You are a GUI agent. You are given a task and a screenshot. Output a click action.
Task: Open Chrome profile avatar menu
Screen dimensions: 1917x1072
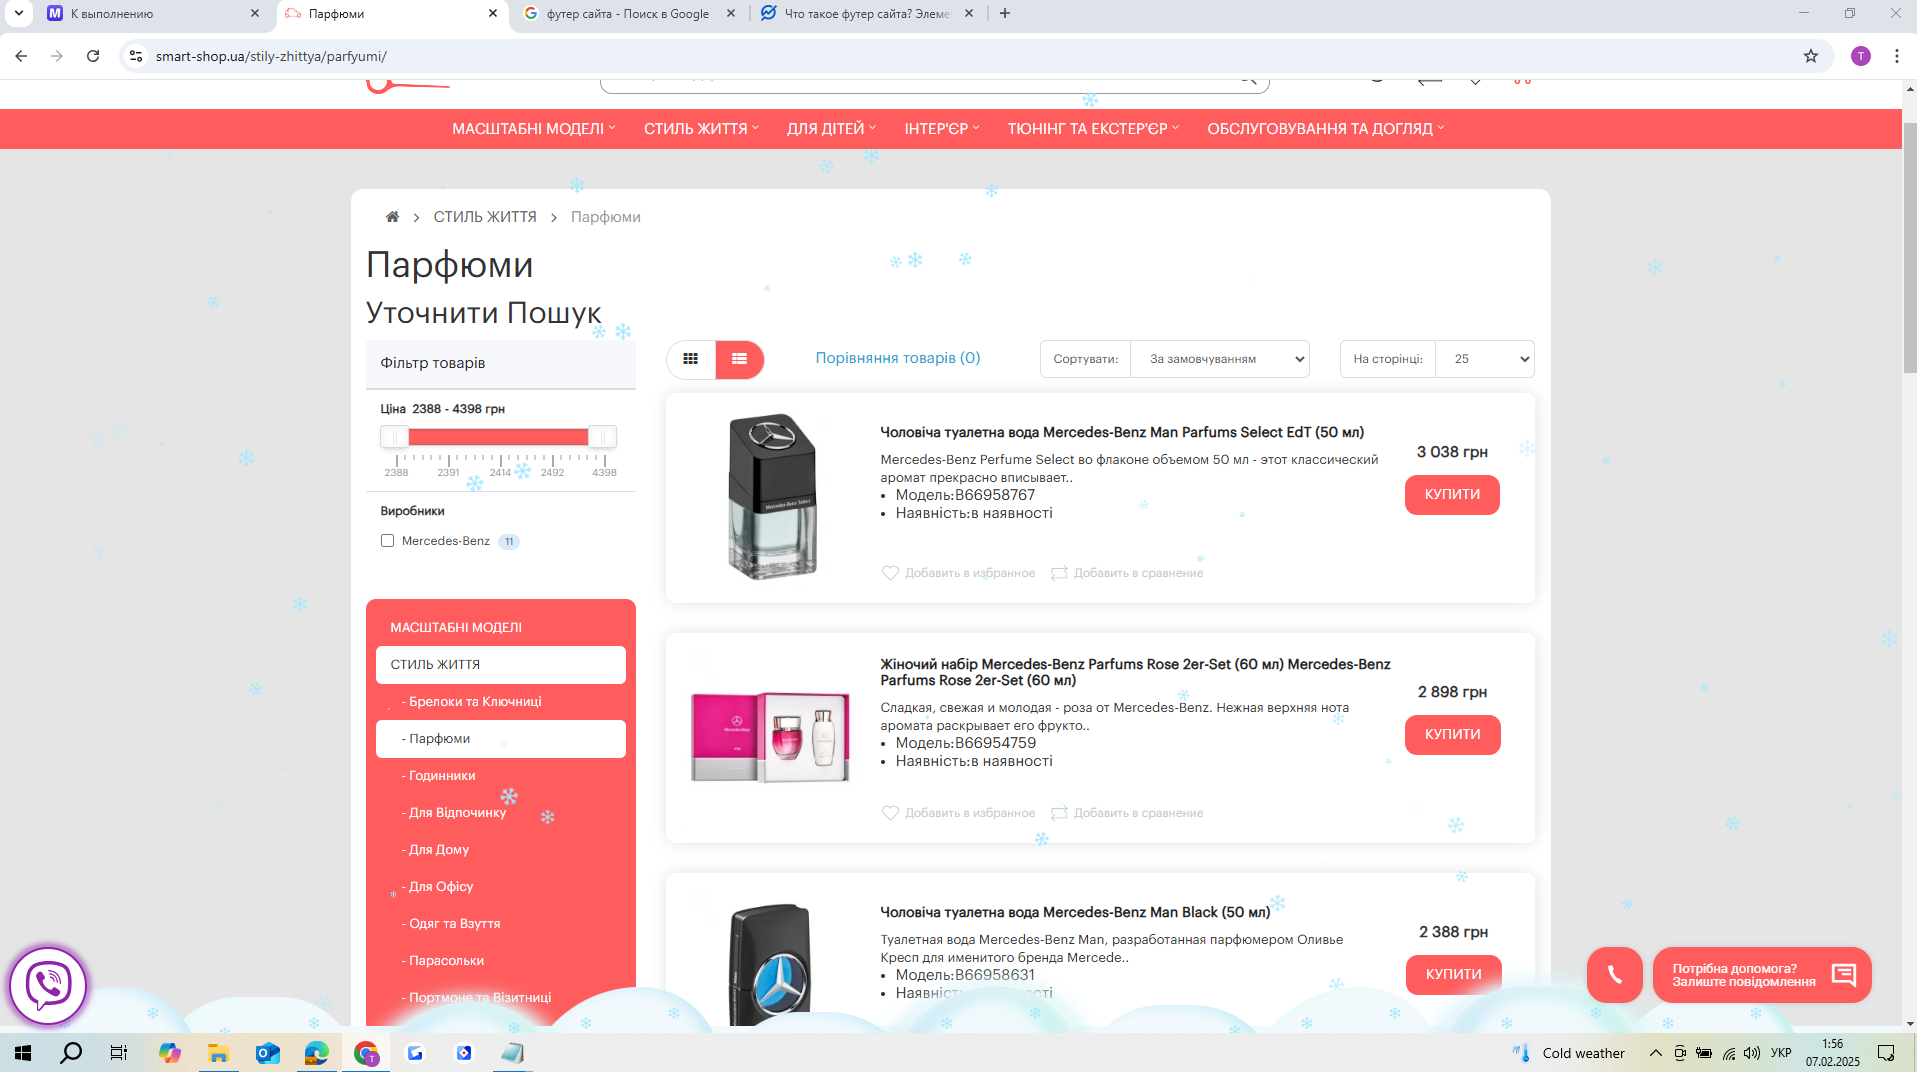[x=1861, y=56]
